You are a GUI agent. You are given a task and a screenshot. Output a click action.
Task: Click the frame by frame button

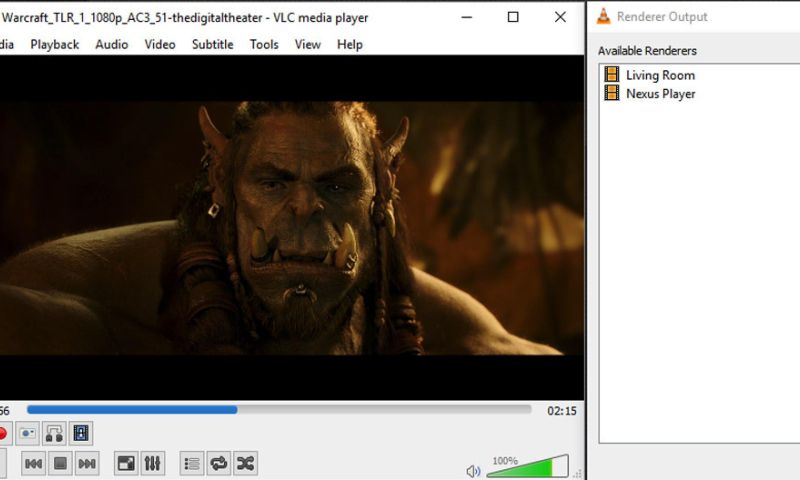coord(81,434)
